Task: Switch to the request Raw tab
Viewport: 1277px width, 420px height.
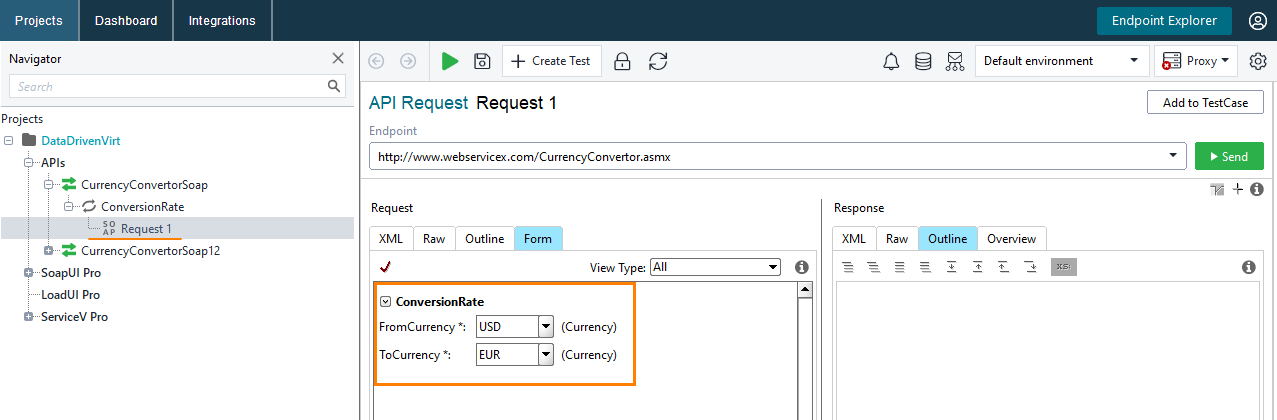Action: (x=433, y=238)
